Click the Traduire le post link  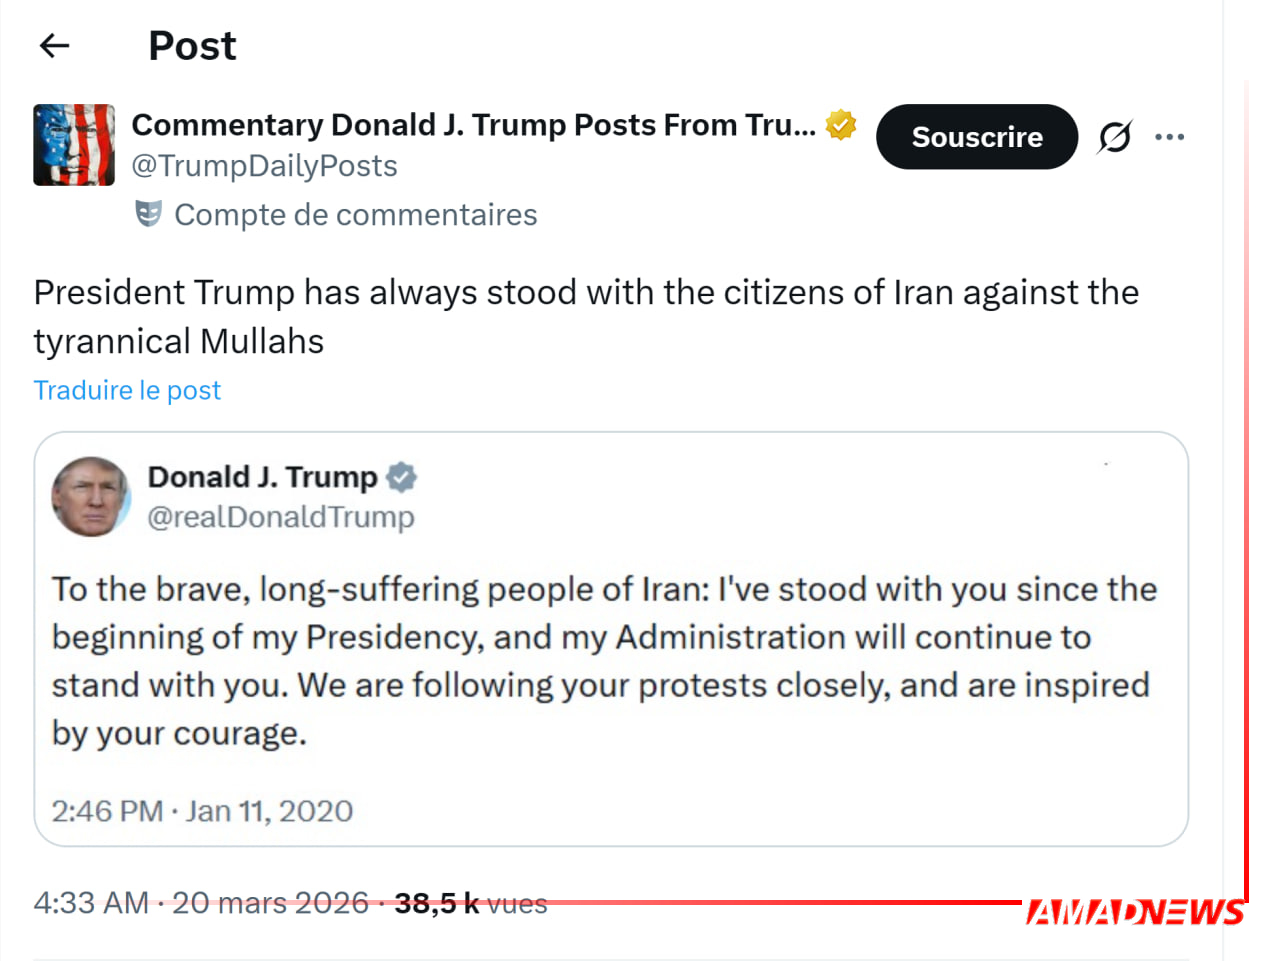tap(127, 390)
